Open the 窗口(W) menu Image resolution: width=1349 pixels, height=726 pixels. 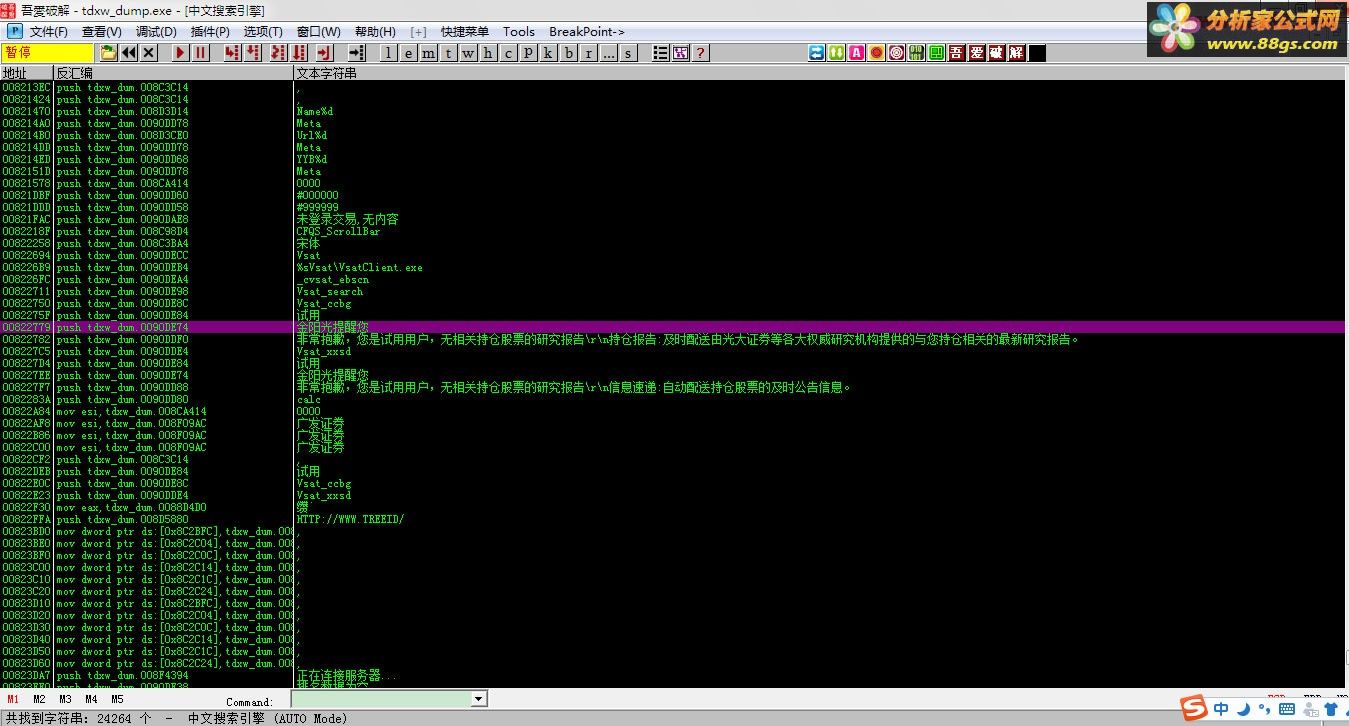tap(318, 32)
